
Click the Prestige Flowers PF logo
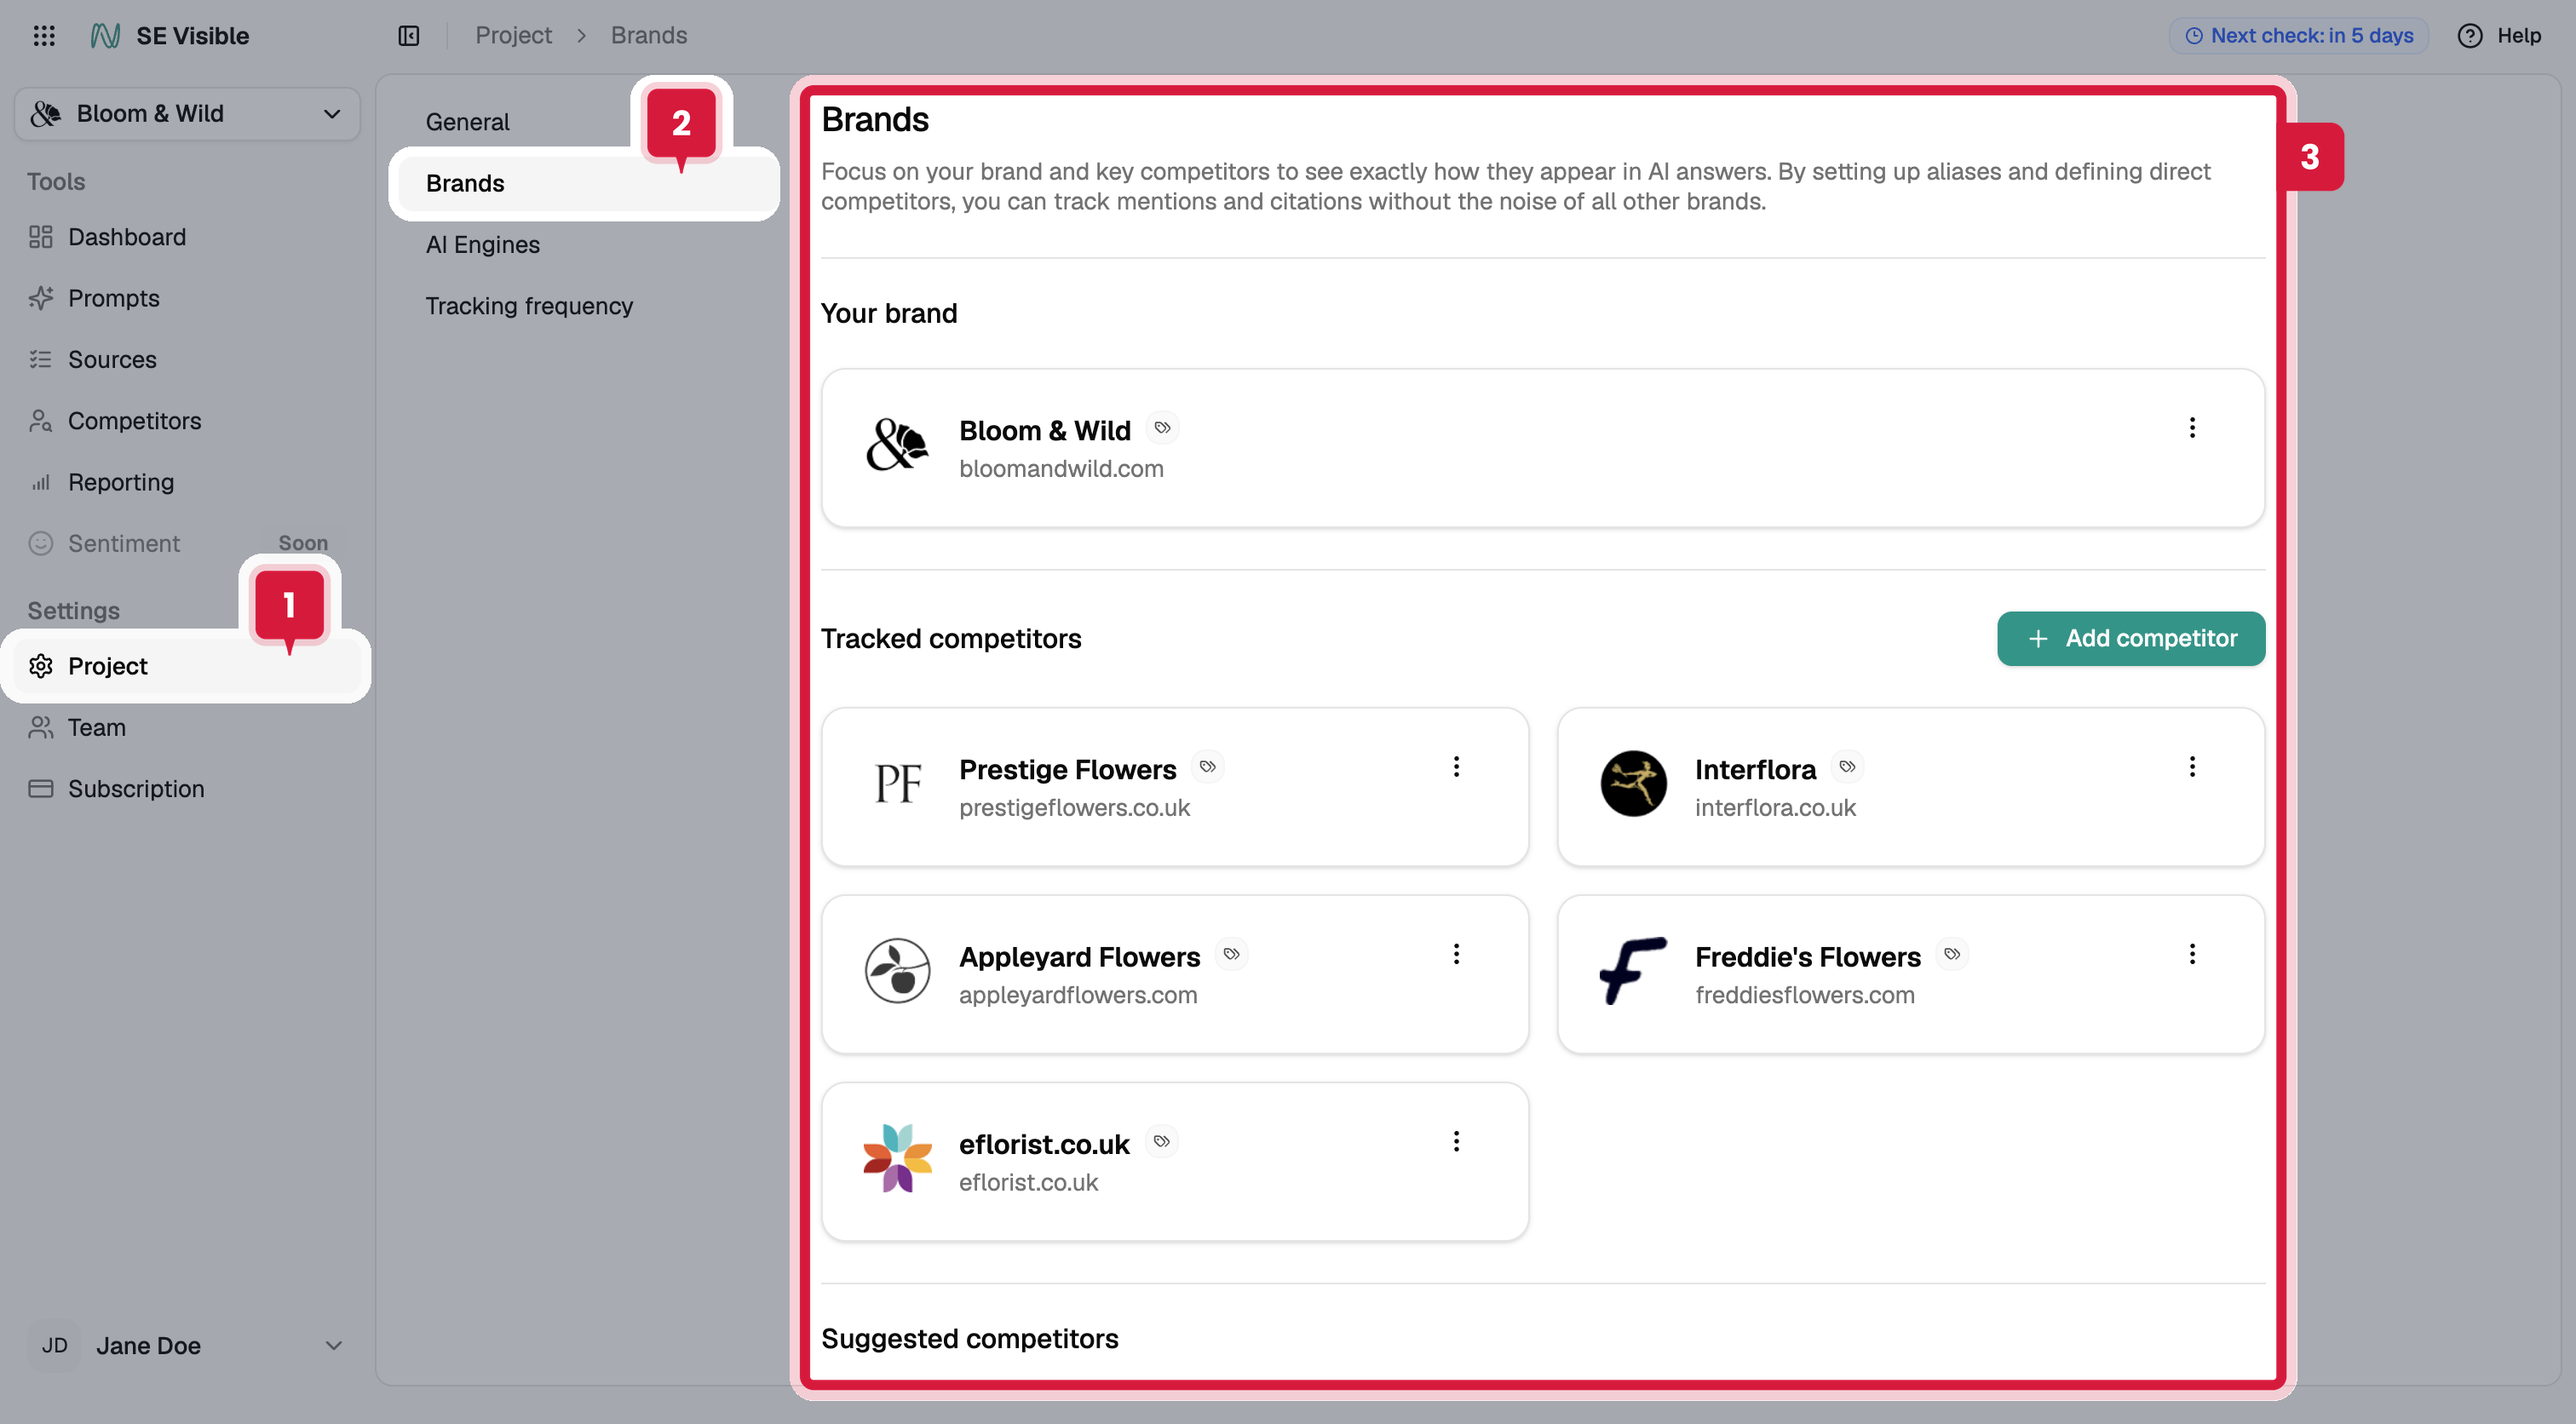tap(897, 784)
